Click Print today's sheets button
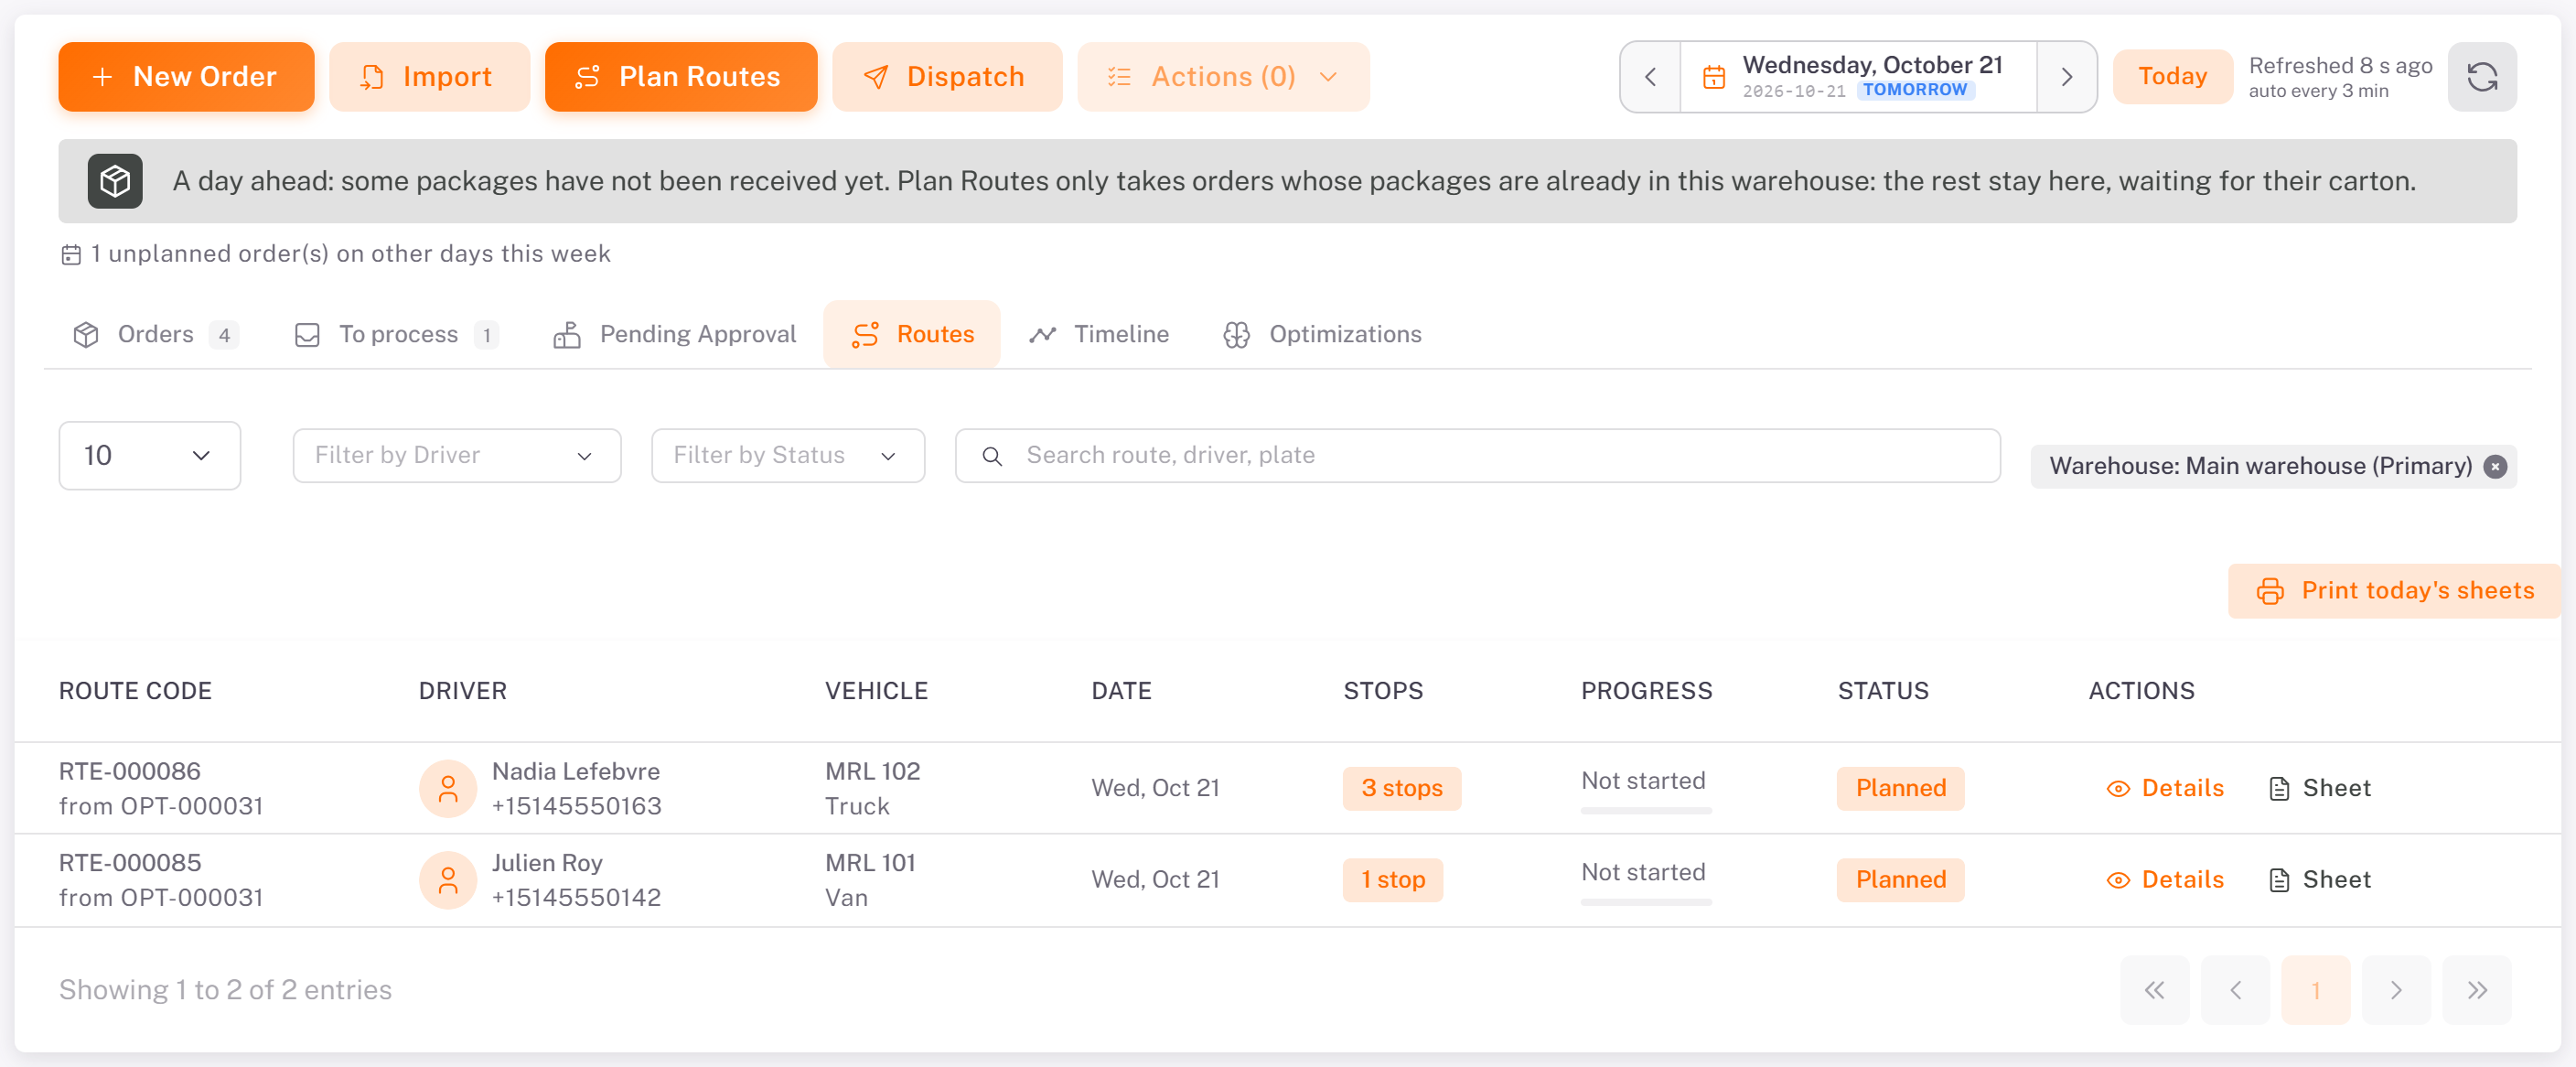The image size is (2576, 1067). (x=2394, y=591)
